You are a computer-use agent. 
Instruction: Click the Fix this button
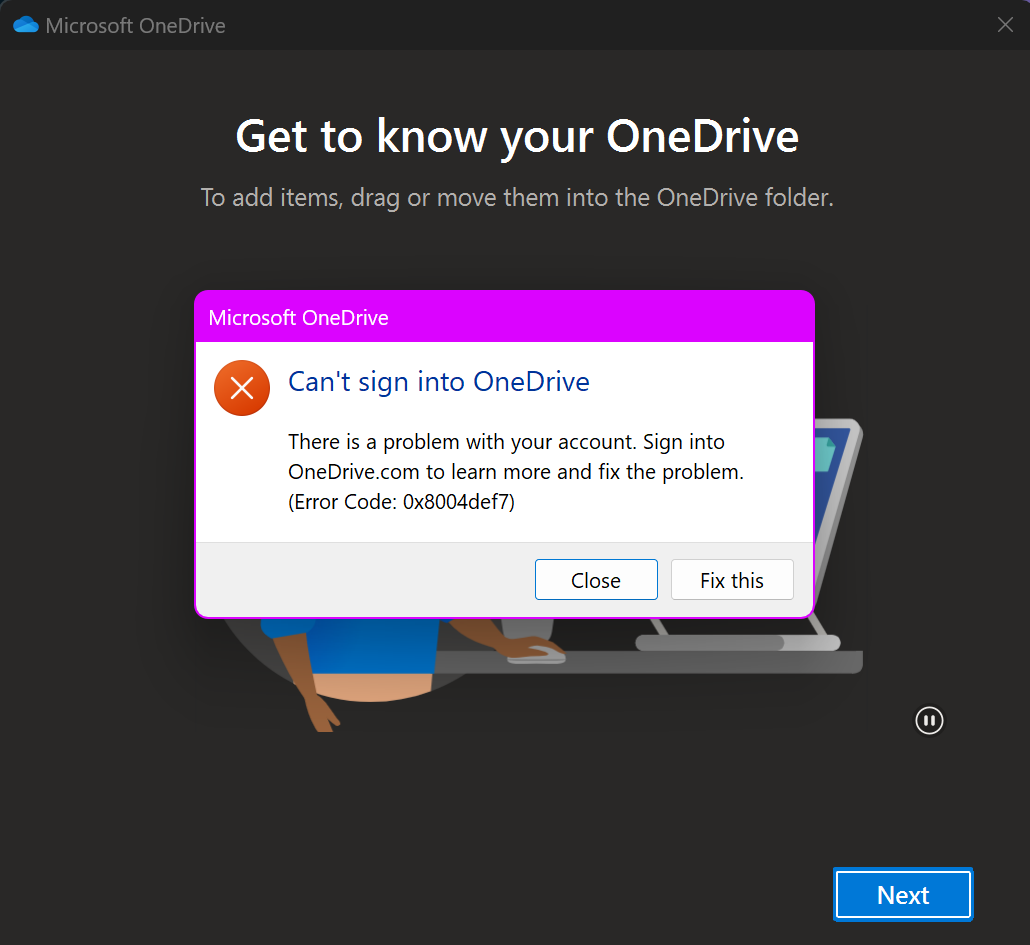[732, 580]
